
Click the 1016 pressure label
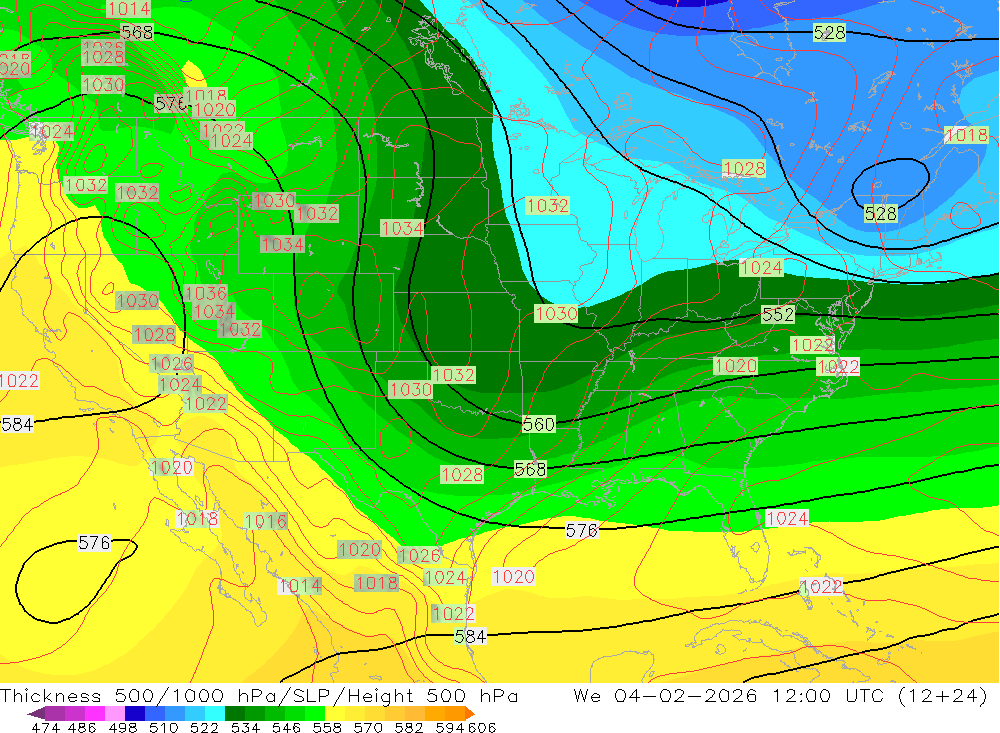pos(265,521)
